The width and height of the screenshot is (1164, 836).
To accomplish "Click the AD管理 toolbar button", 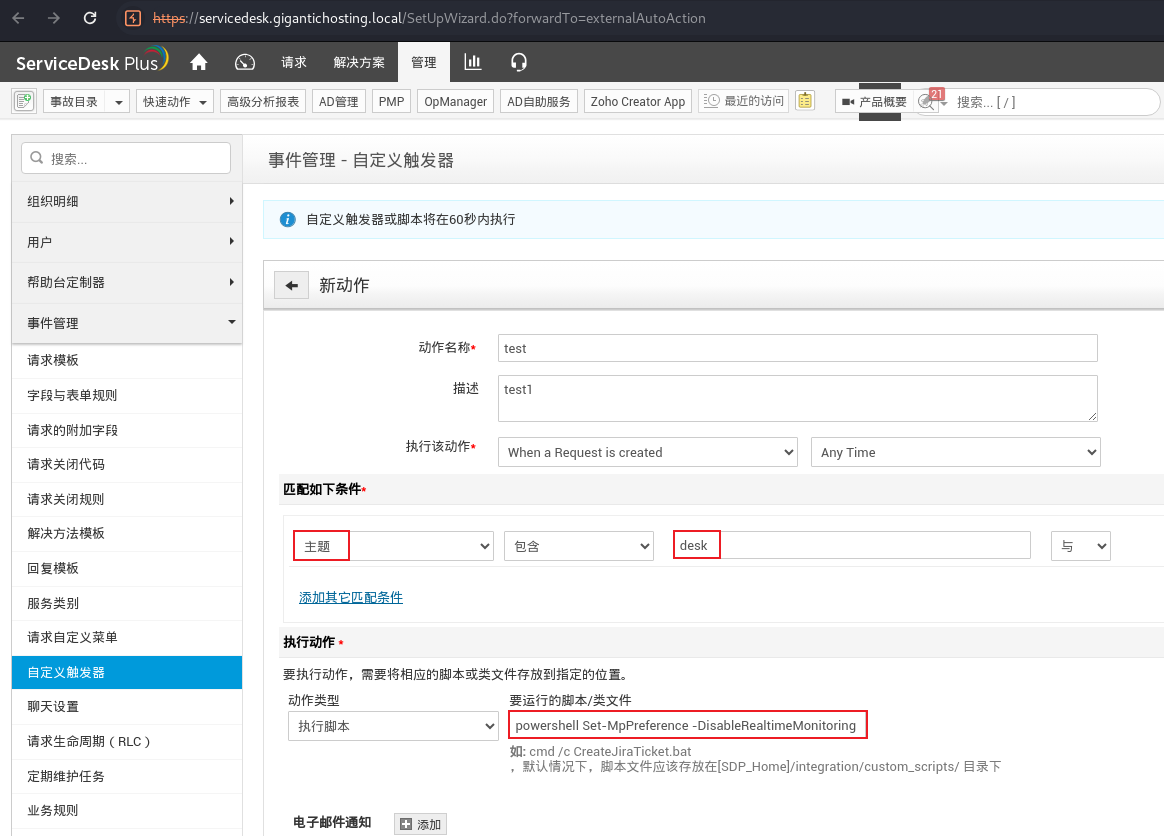I will [x=338, y=101].
